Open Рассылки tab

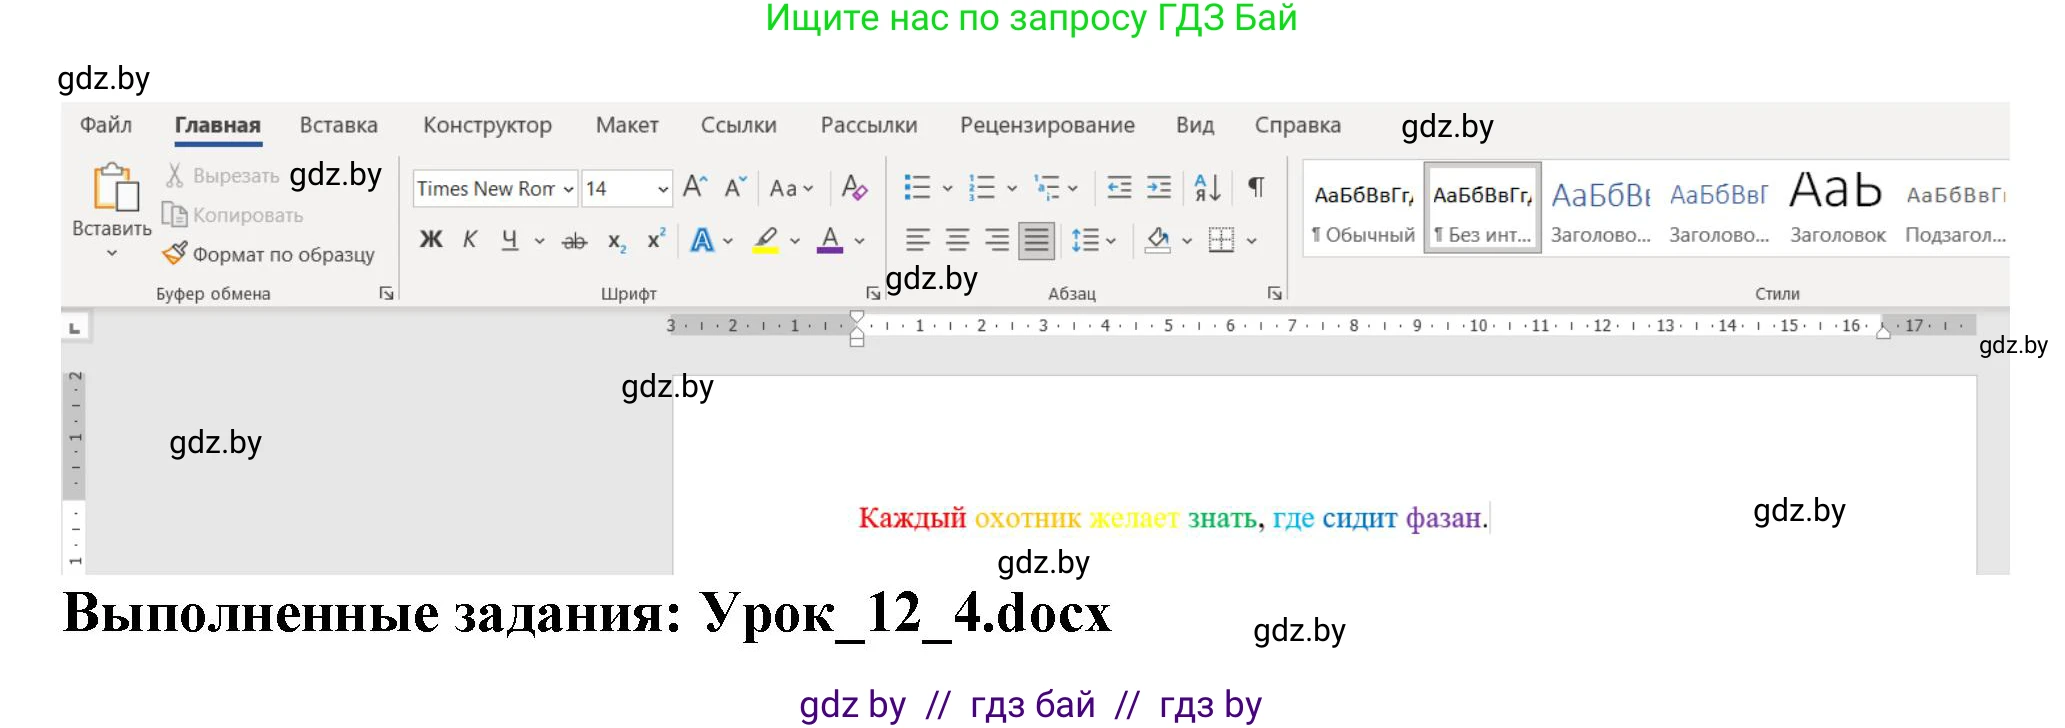tap(869, 125)
